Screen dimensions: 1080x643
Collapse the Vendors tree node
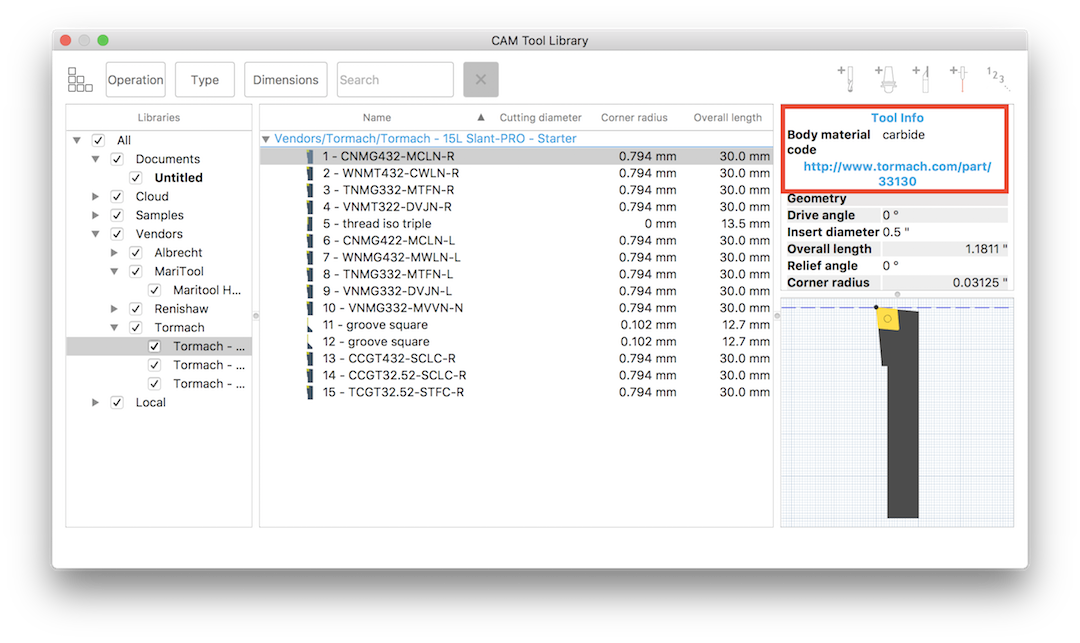(x=96, y=234)
